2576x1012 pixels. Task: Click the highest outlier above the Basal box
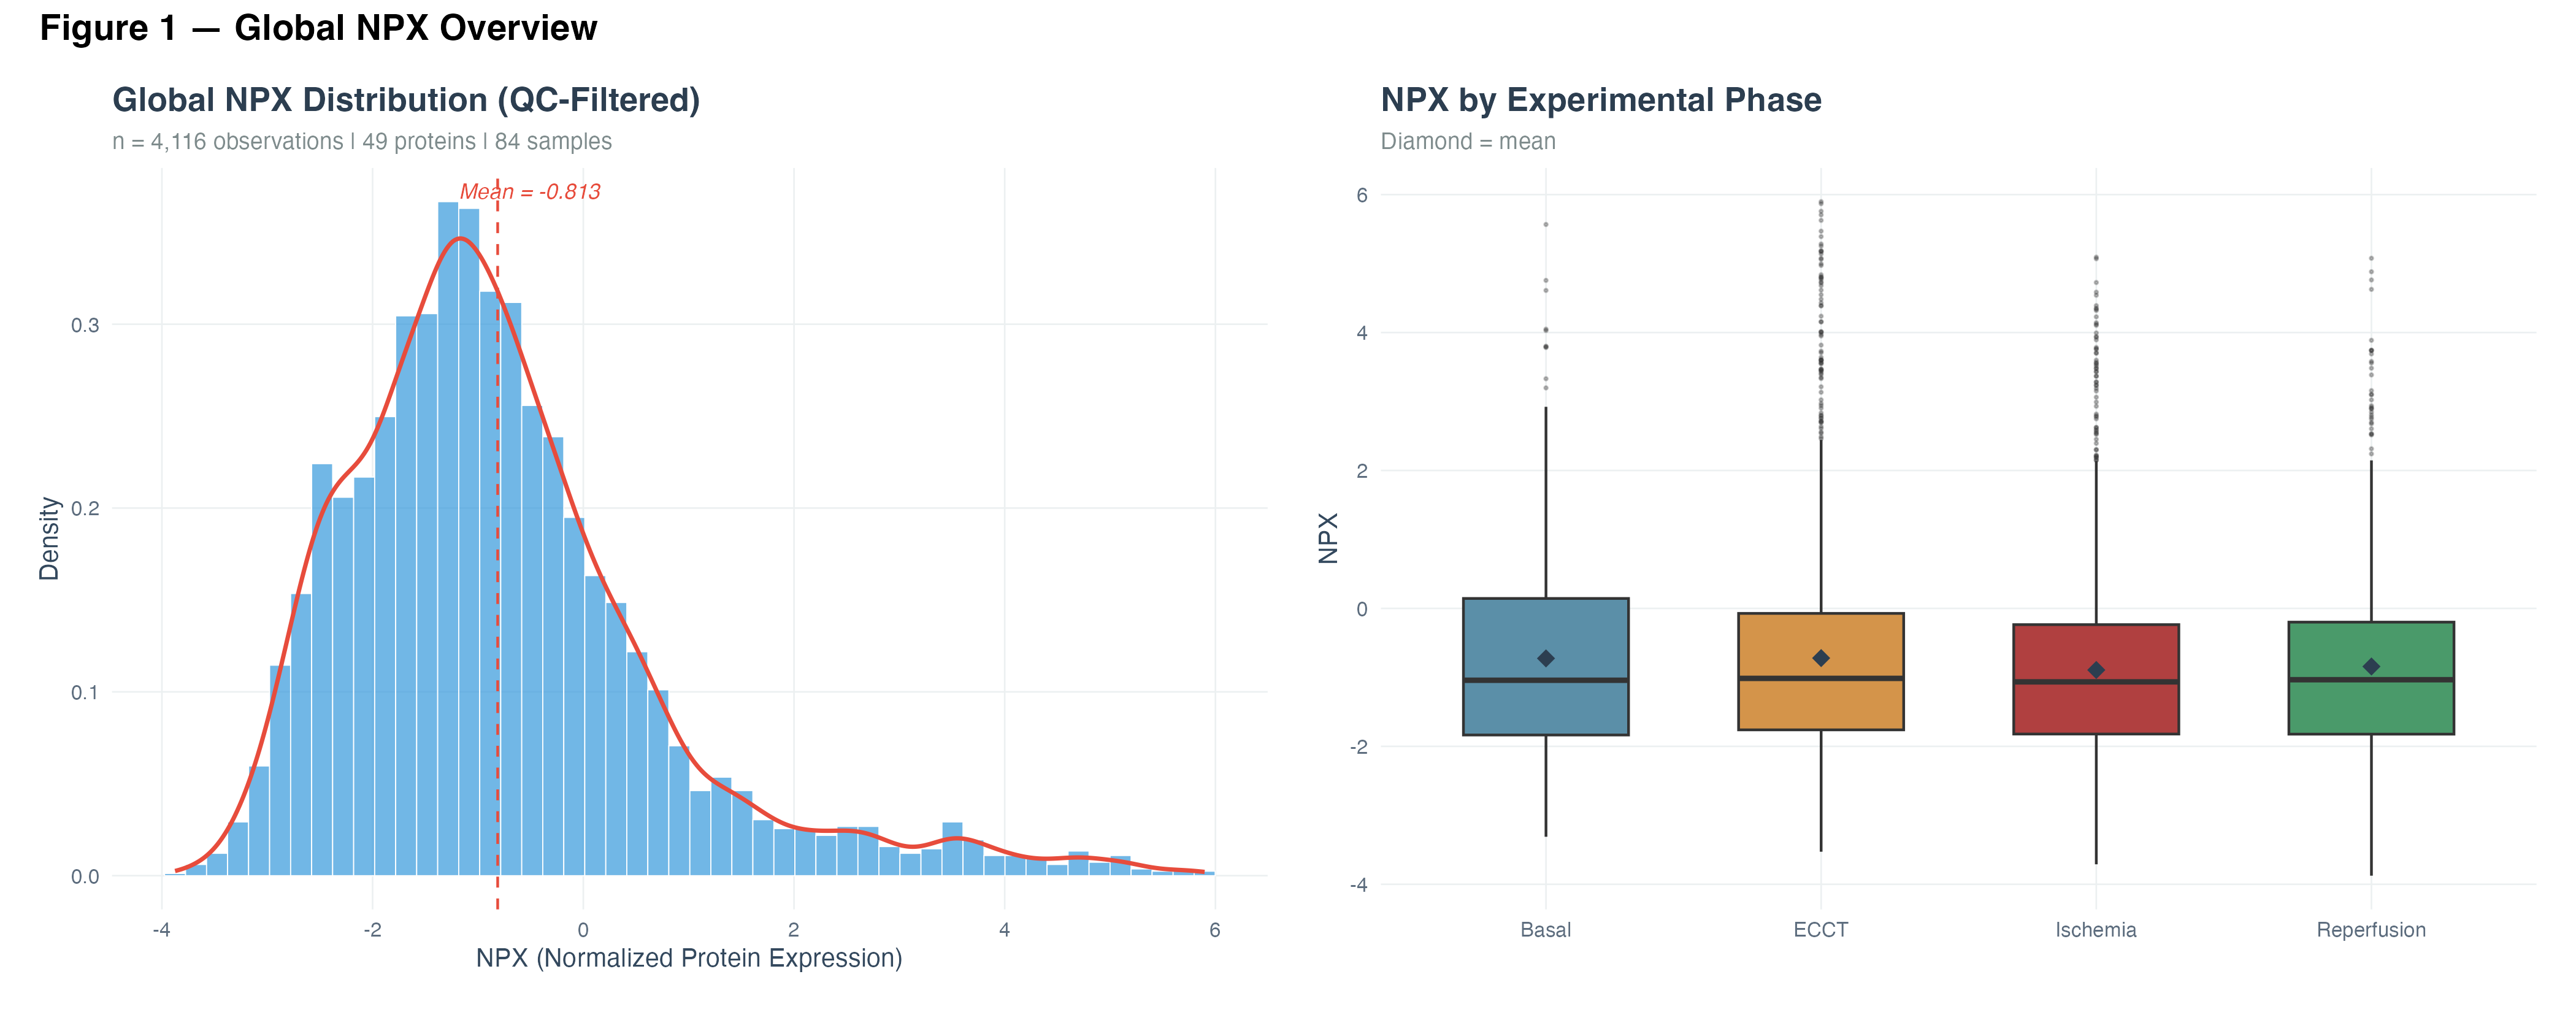pos(1545,224)
